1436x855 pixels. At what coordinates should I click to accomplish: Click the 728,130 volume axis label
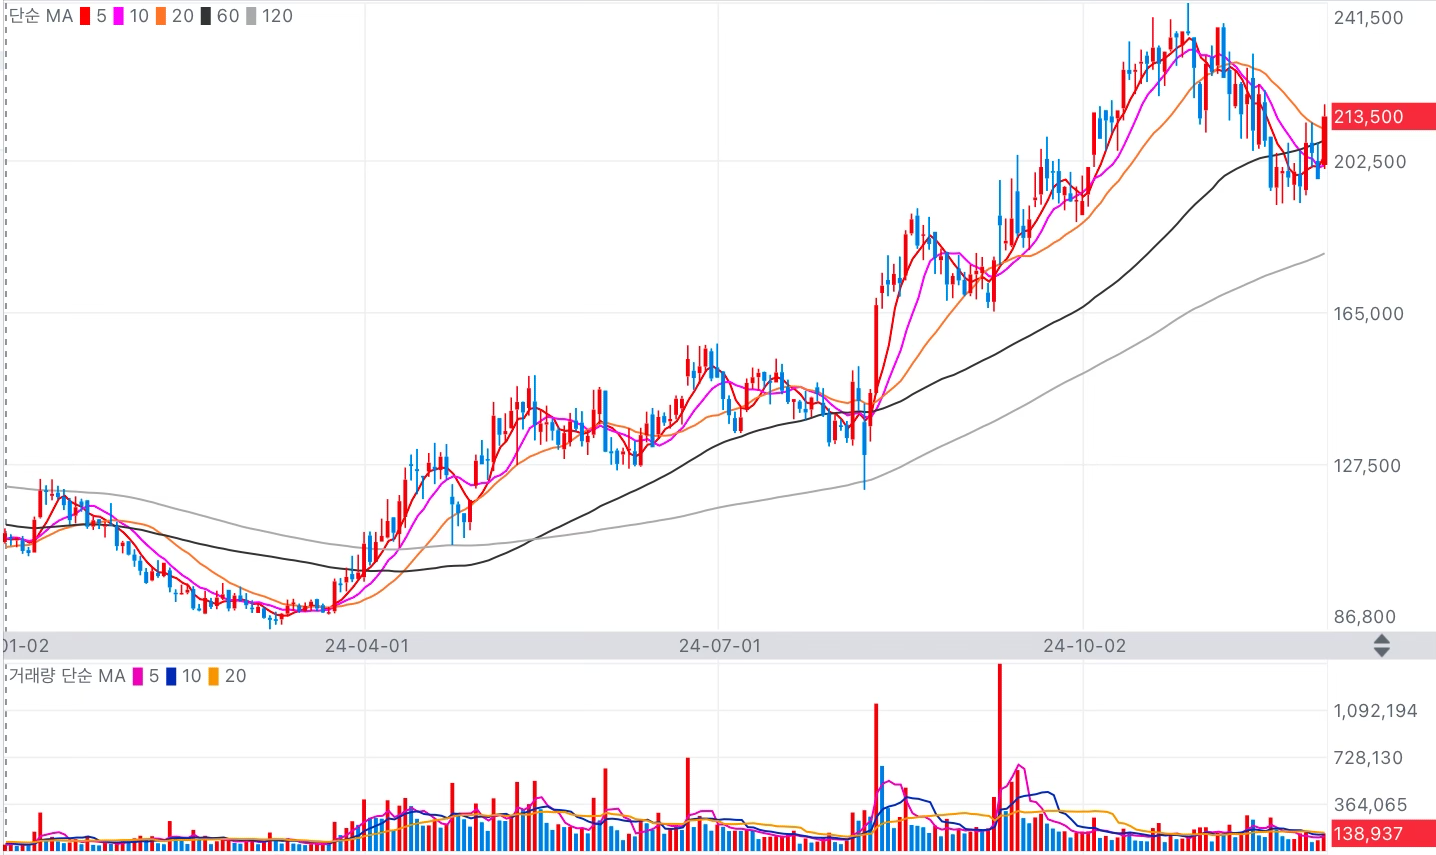(x=1369, y=758)
